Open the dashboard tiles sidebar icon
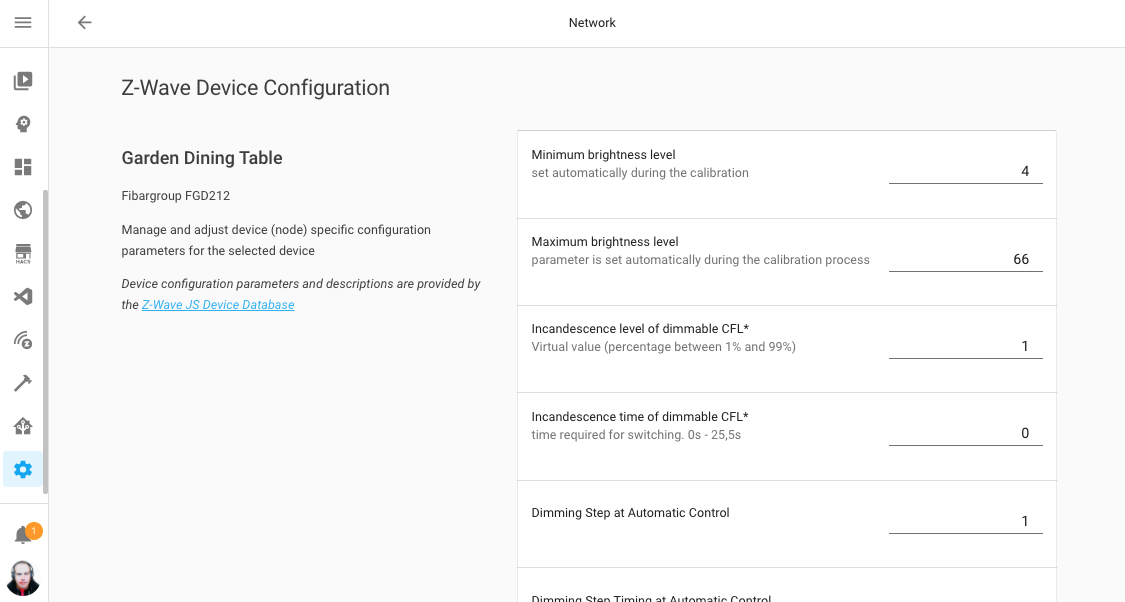This screenshot has height=602, width=1125. click(x=22, y=167)
